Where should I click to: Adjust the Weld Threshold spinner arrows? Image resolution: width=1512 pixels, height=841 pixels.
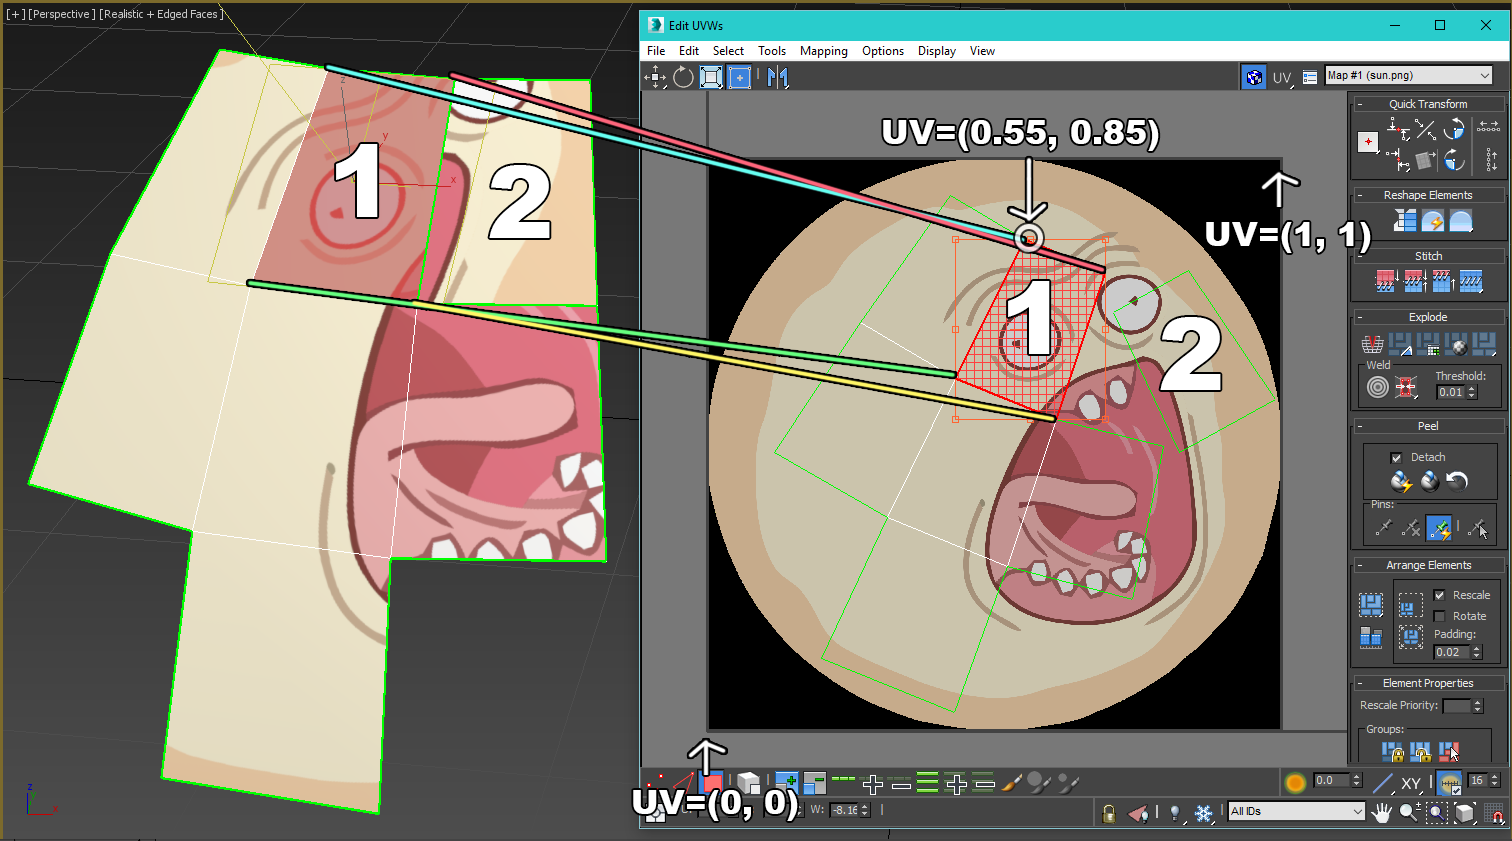tap(1472, 392)
